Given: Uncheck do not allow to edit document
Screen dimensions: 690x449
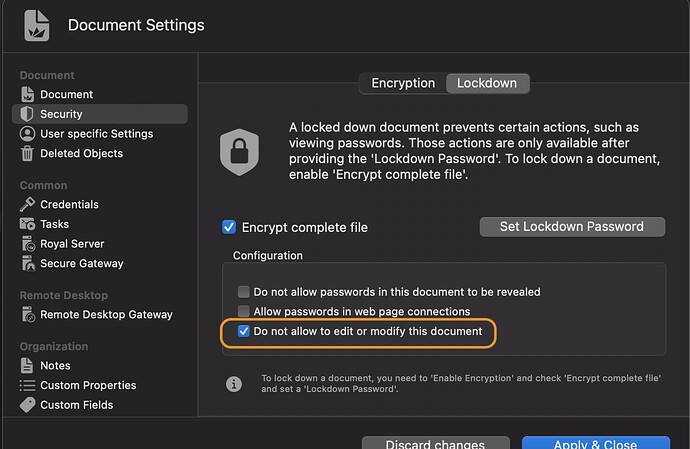Looking at the screenshot, I should click(243, 331).
